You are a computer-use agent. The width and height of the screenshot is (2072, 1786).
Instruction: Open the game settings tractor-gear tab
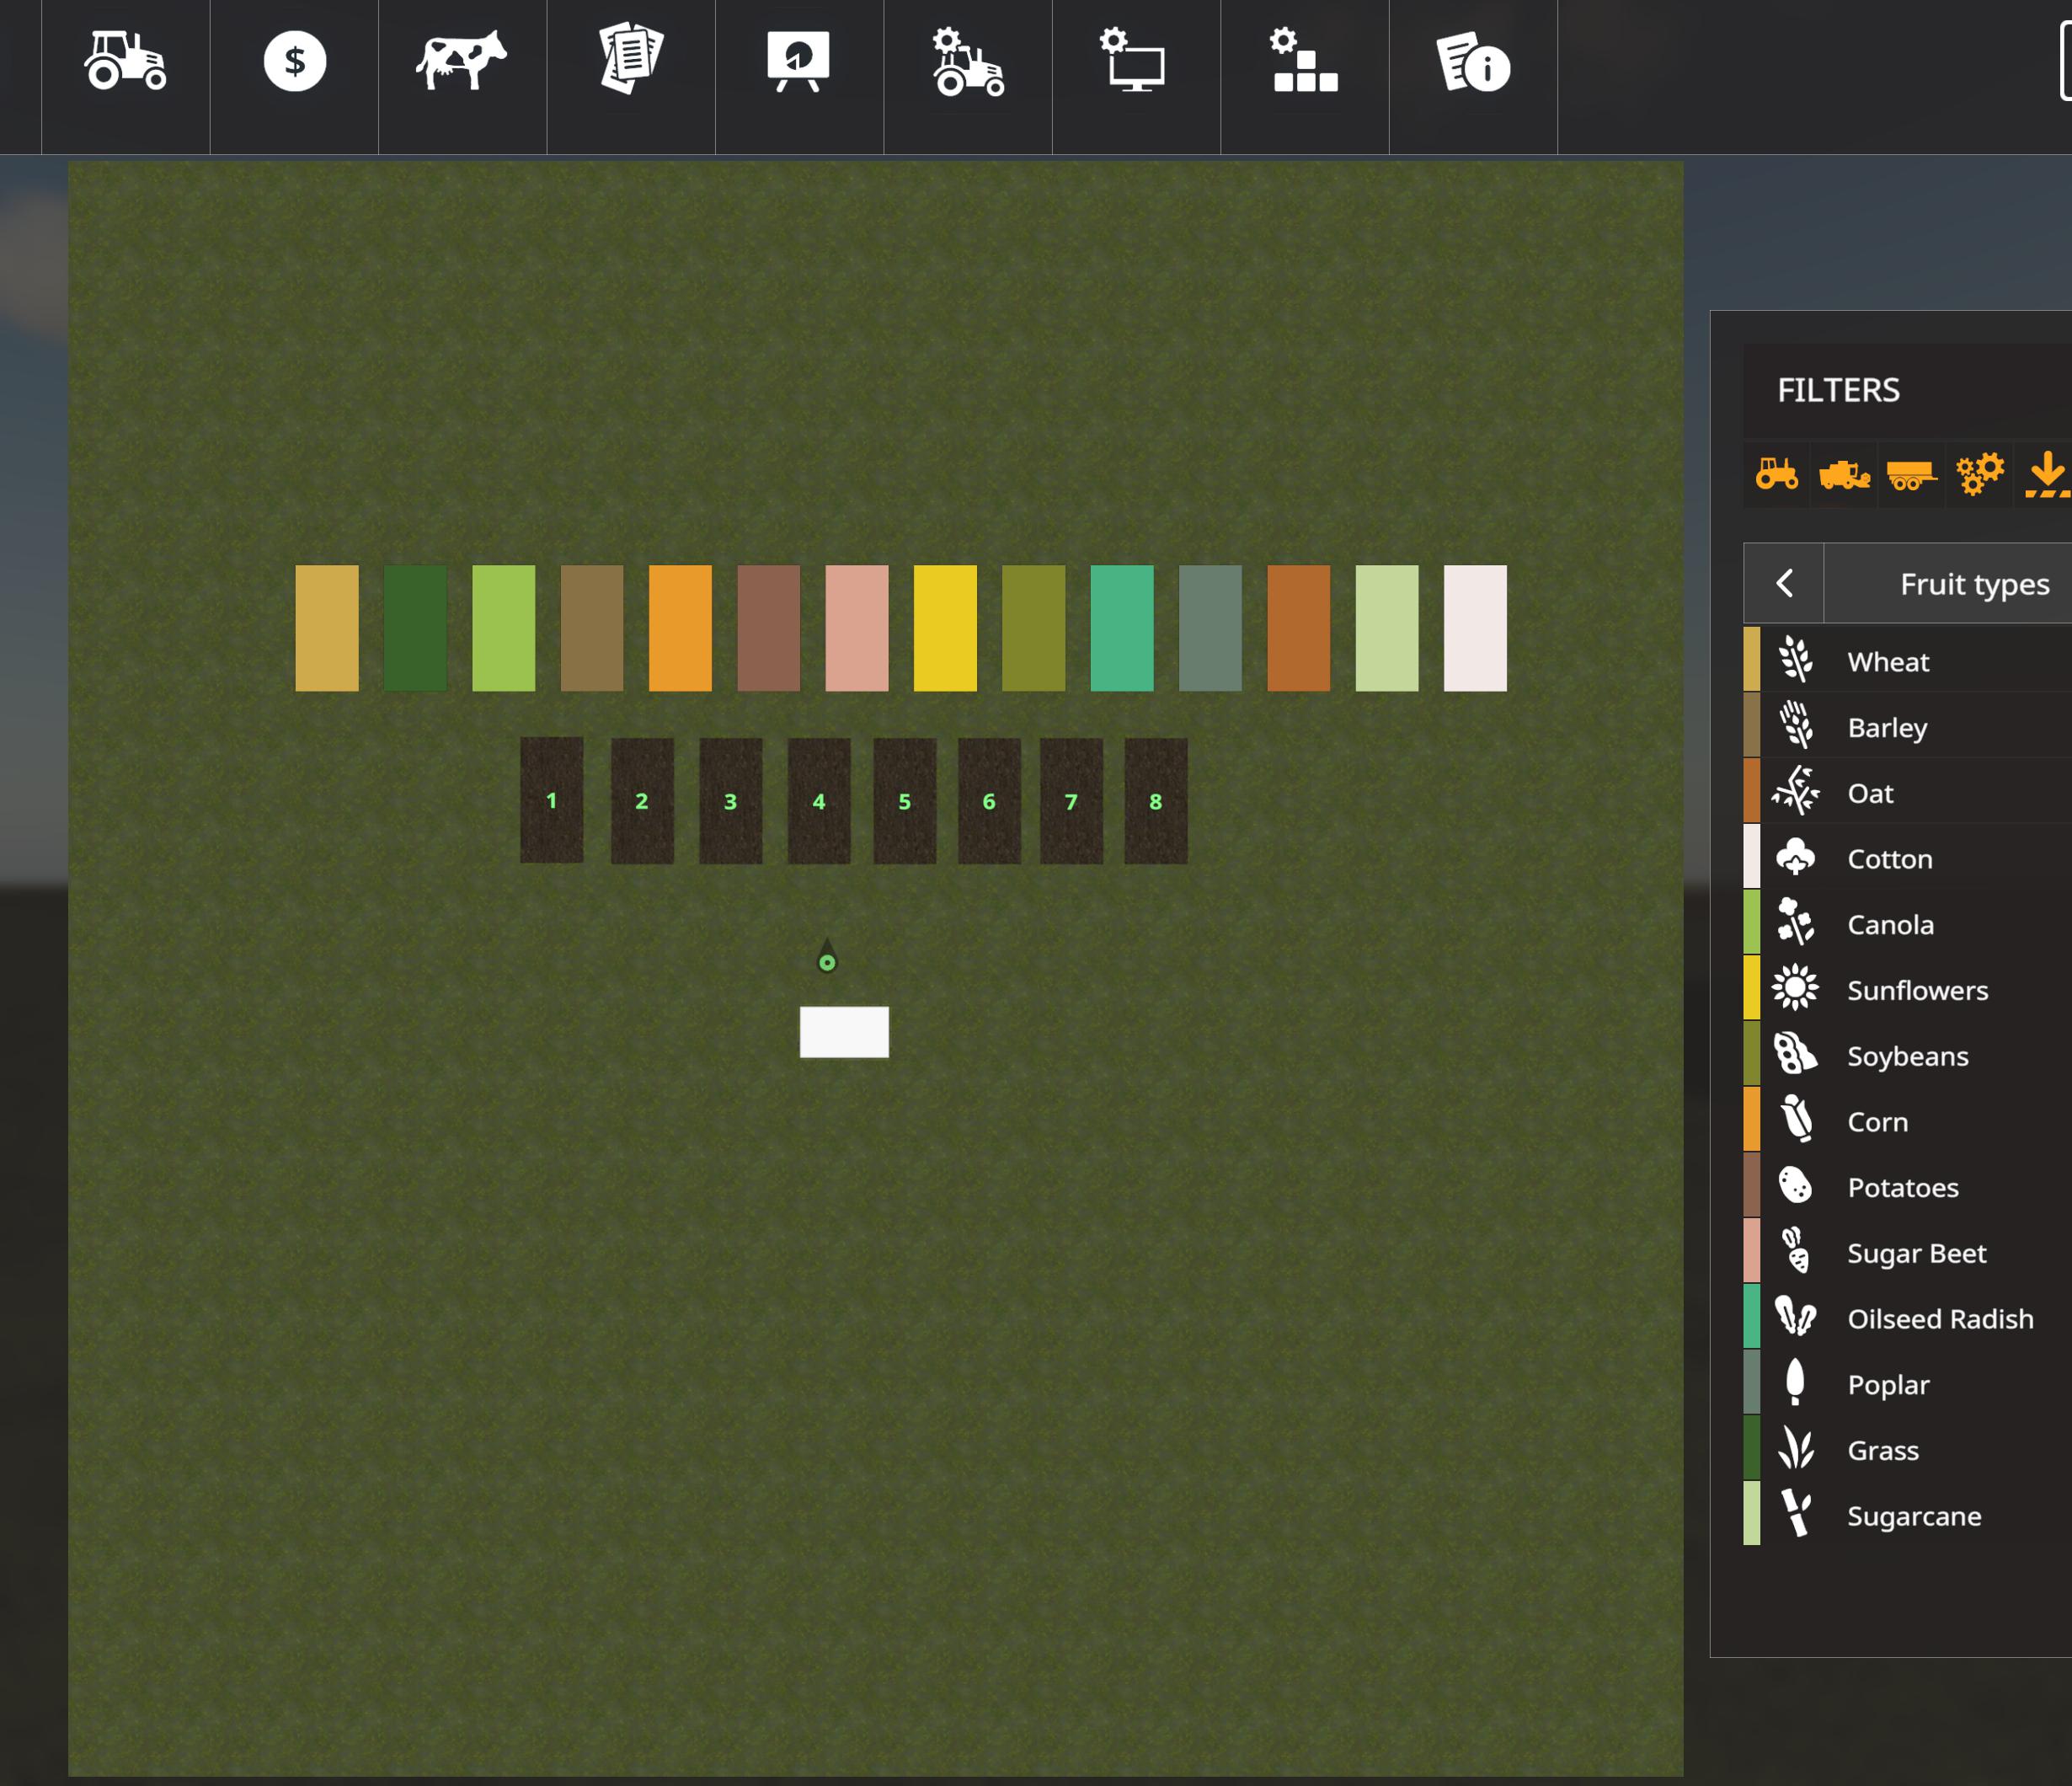pos(968,62)
